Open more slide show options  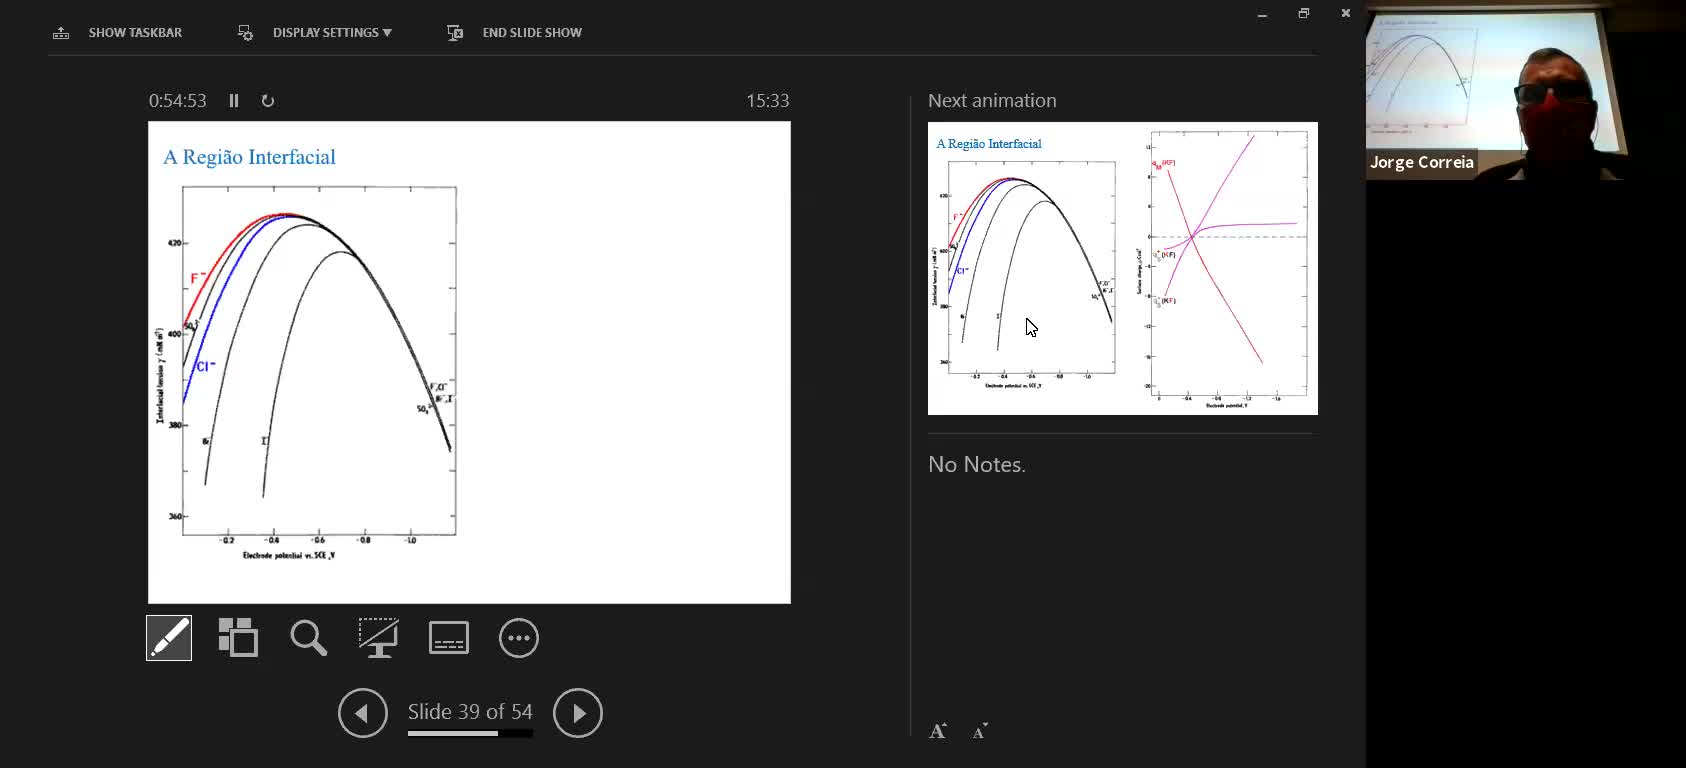coord(518,638)
